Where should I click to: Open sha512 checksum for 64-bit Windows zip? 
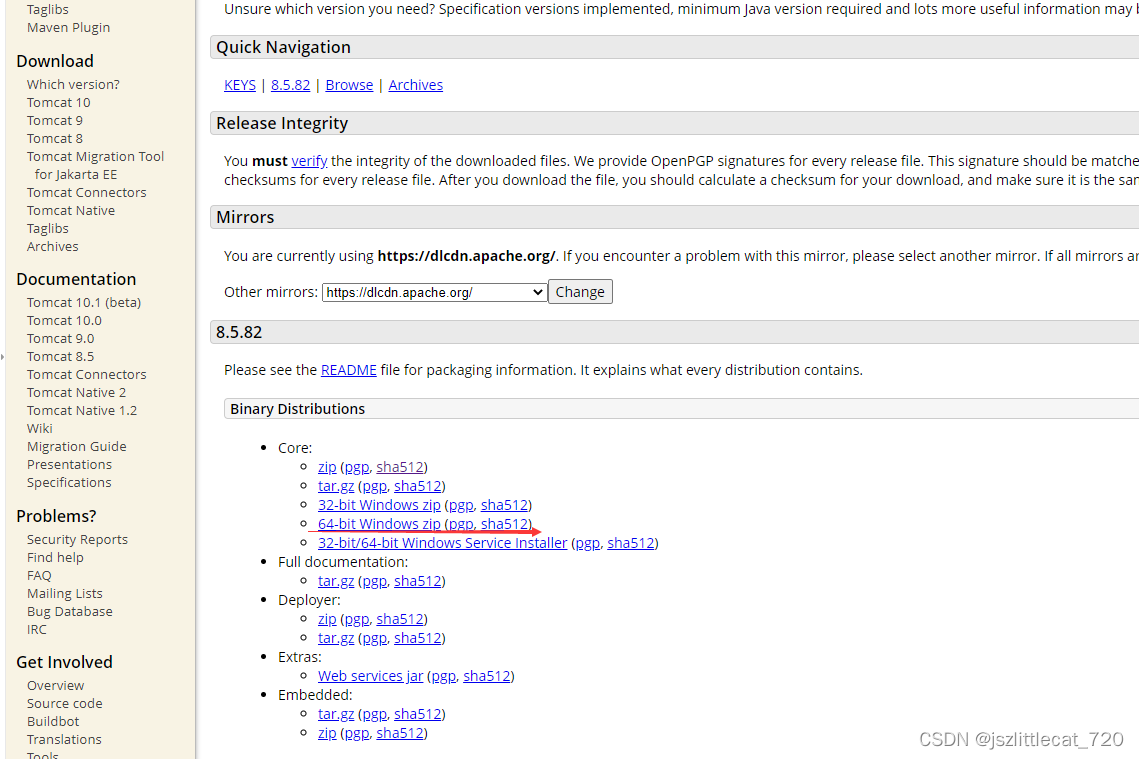(x=504, y=524)
